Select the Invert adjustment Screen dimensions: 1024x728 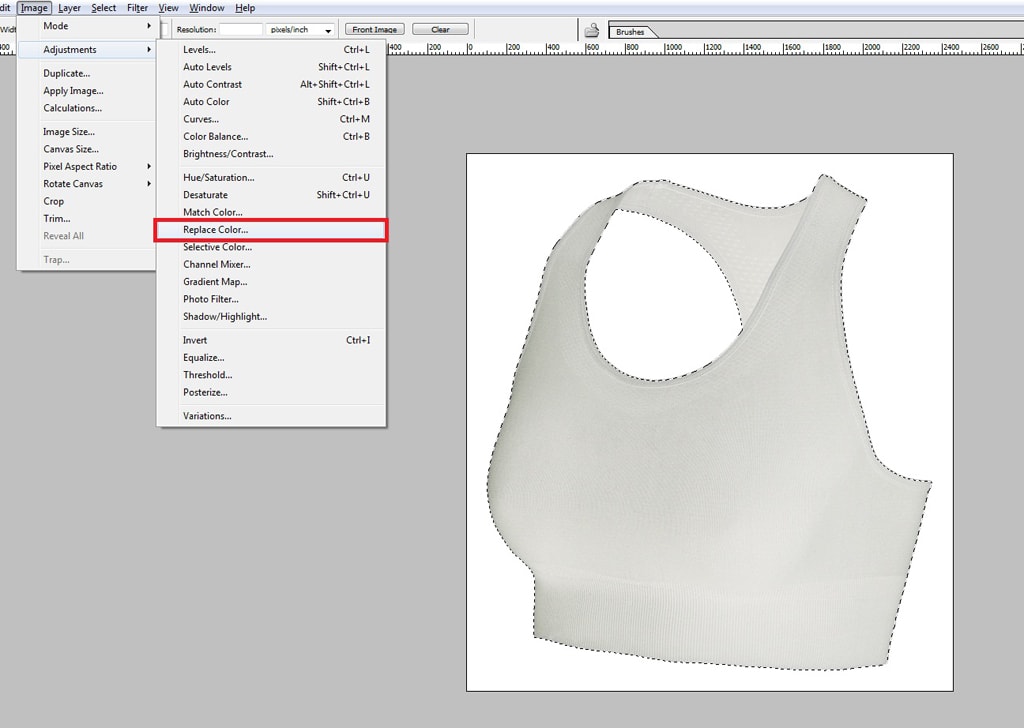[194, 341]
